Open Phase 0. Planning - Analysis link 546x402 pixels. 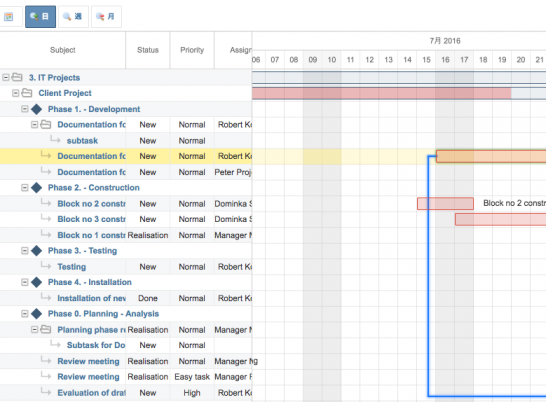pyautogui.click(x=103, y=314)
